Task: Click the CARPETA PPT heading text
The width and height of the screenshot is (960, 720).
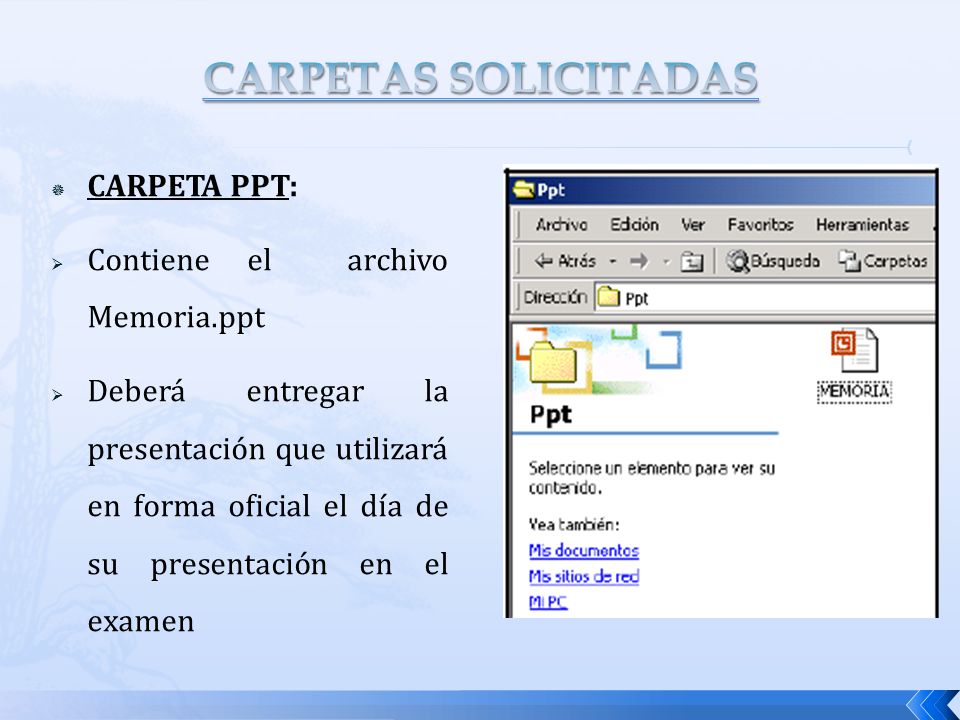Action: point(192,186)
